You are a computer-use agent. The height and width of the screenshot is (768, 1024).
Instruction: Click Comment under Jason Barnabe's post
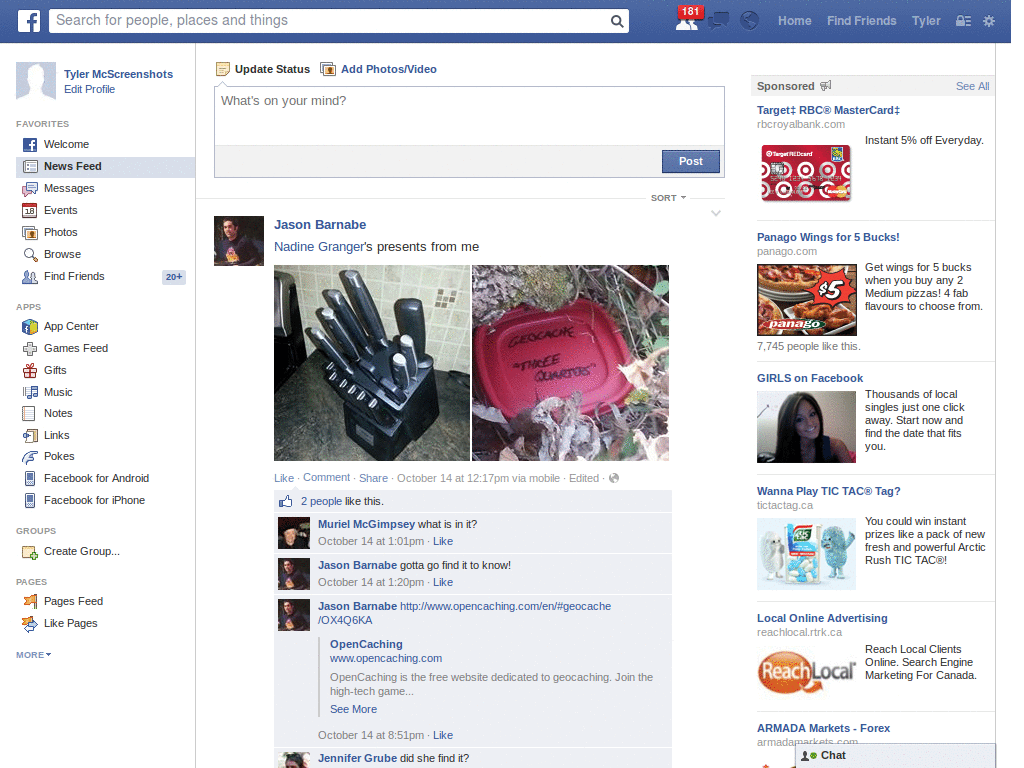[x=327, y=477]
